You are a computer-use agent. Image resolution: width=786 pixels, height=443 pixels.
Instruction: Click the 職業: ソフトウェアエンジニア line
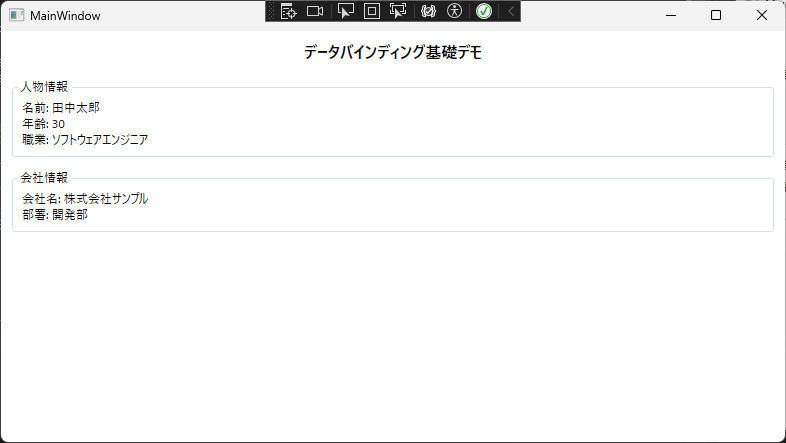85,140
